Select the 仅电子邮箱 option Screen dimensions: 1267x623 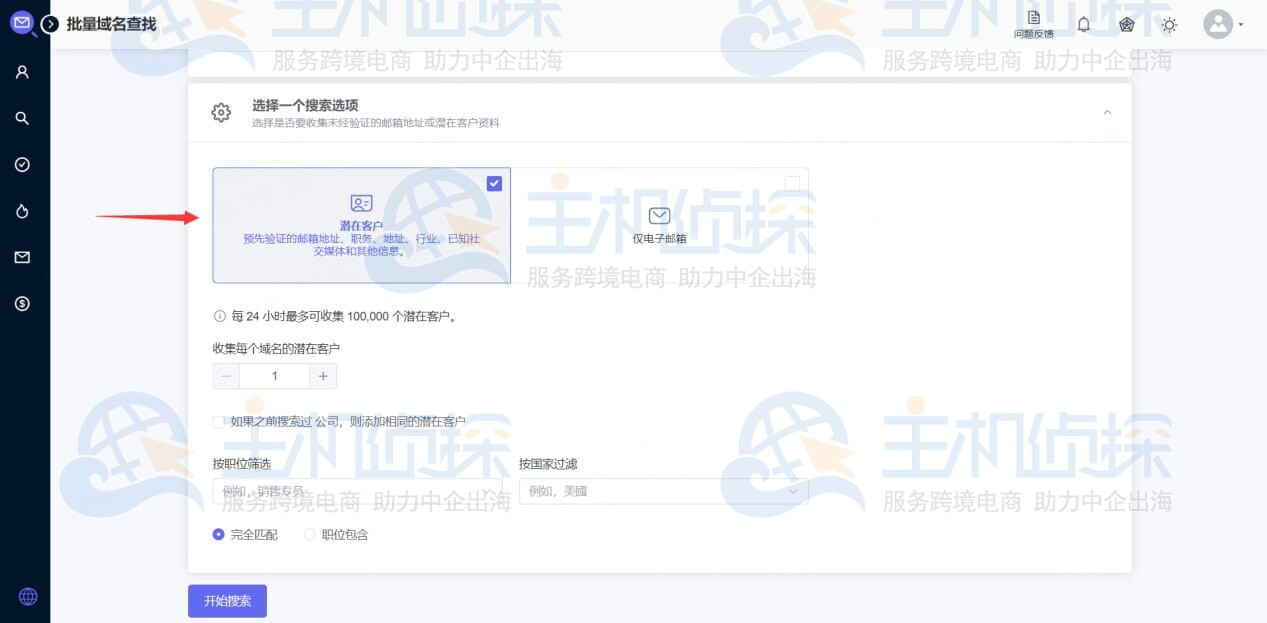pyautogui.click(x=659, y=225)
